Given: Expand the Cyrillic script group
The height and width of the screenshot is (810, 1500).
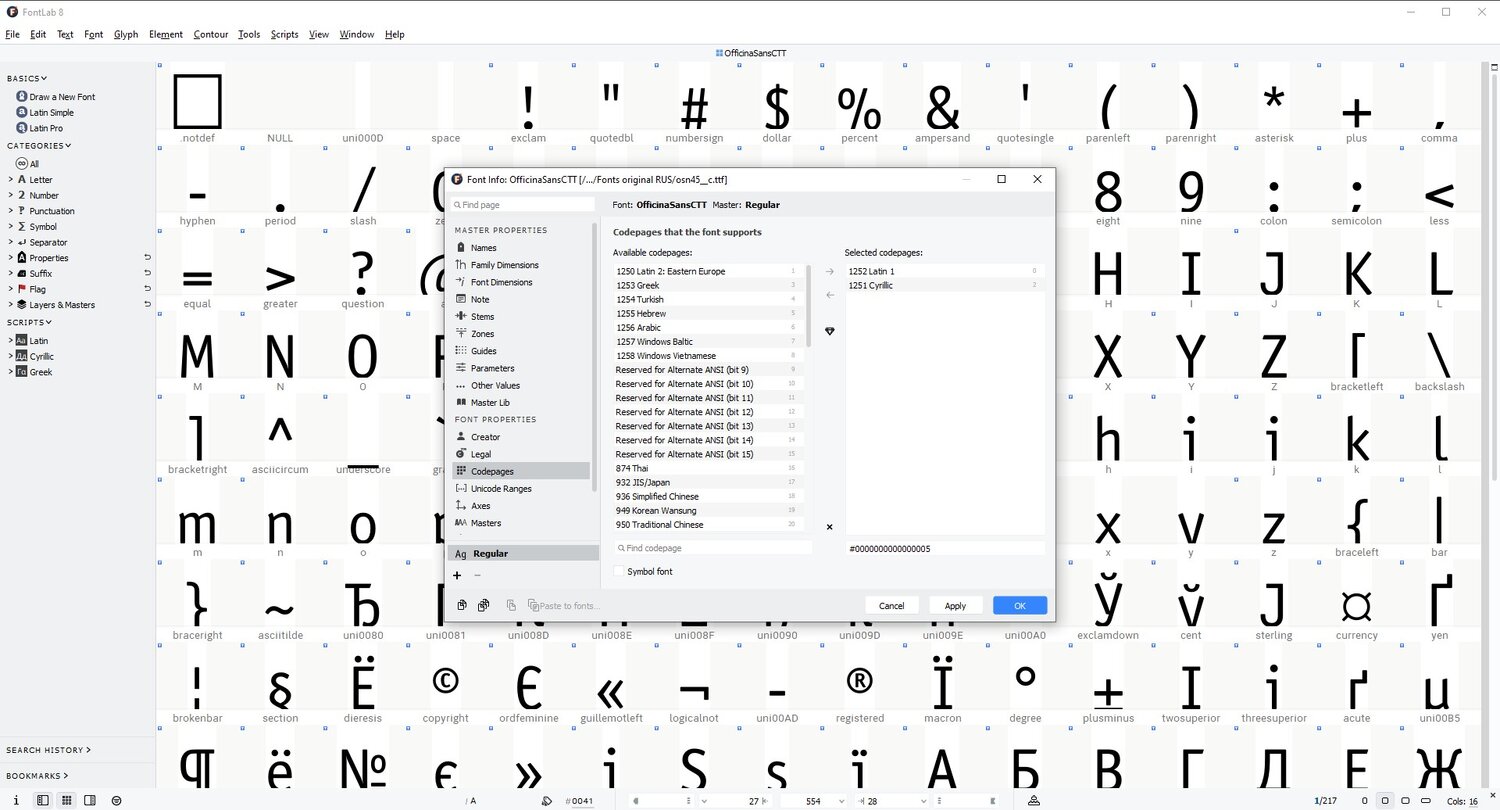Looking at the screenshot, I should [10, 356].
